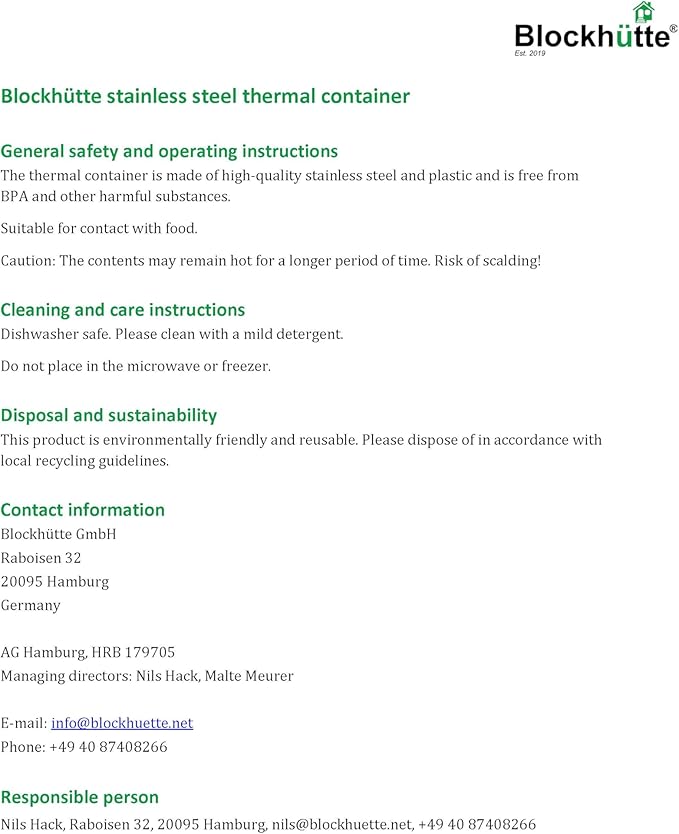Click the "Suitable for contact with food" line
679x834 pixels.
[99, 228]
